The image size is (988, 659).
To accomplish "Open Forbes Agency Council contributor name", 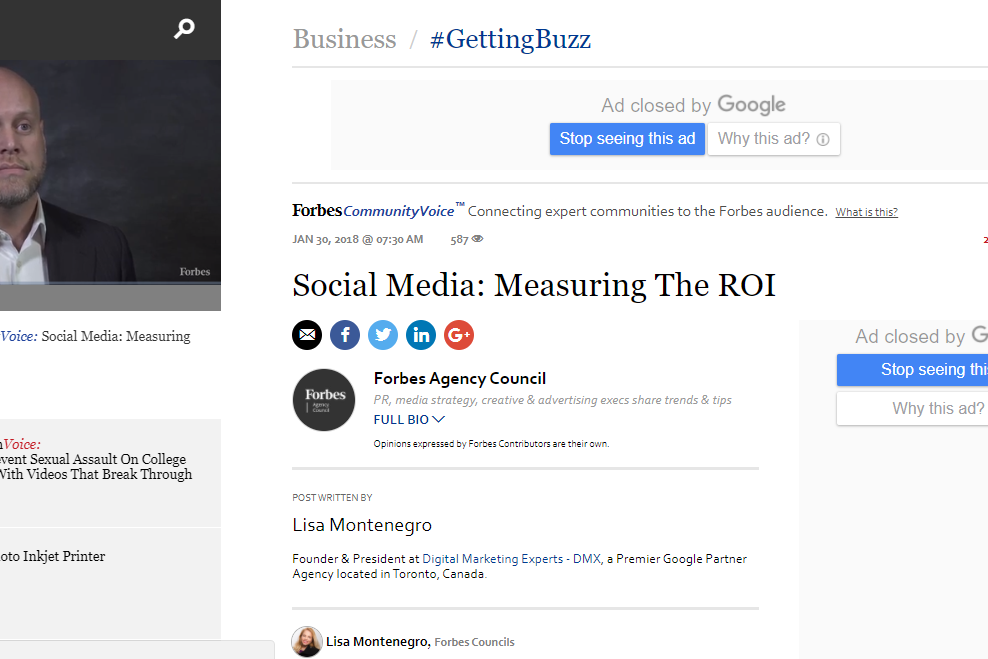I will tap(459, 378).
